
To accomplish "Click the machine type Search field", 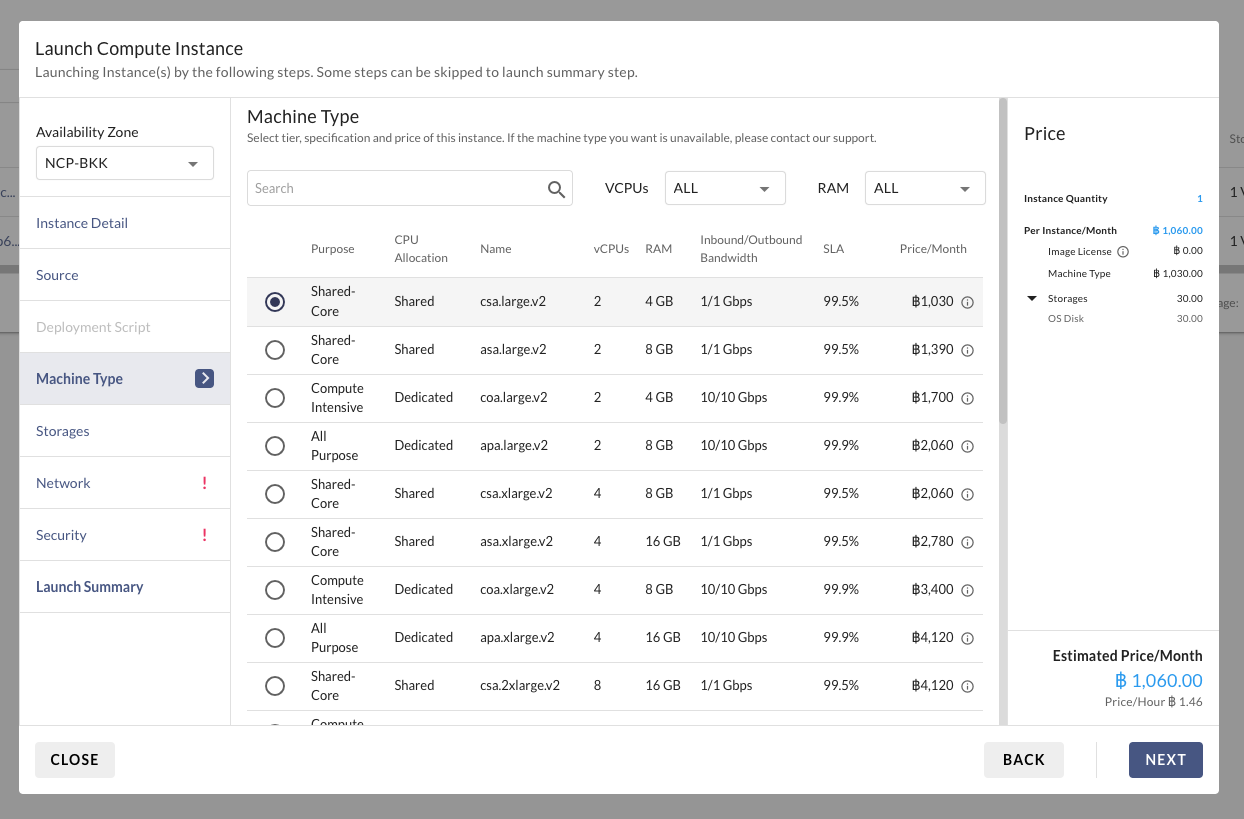I will click(395, 188).
